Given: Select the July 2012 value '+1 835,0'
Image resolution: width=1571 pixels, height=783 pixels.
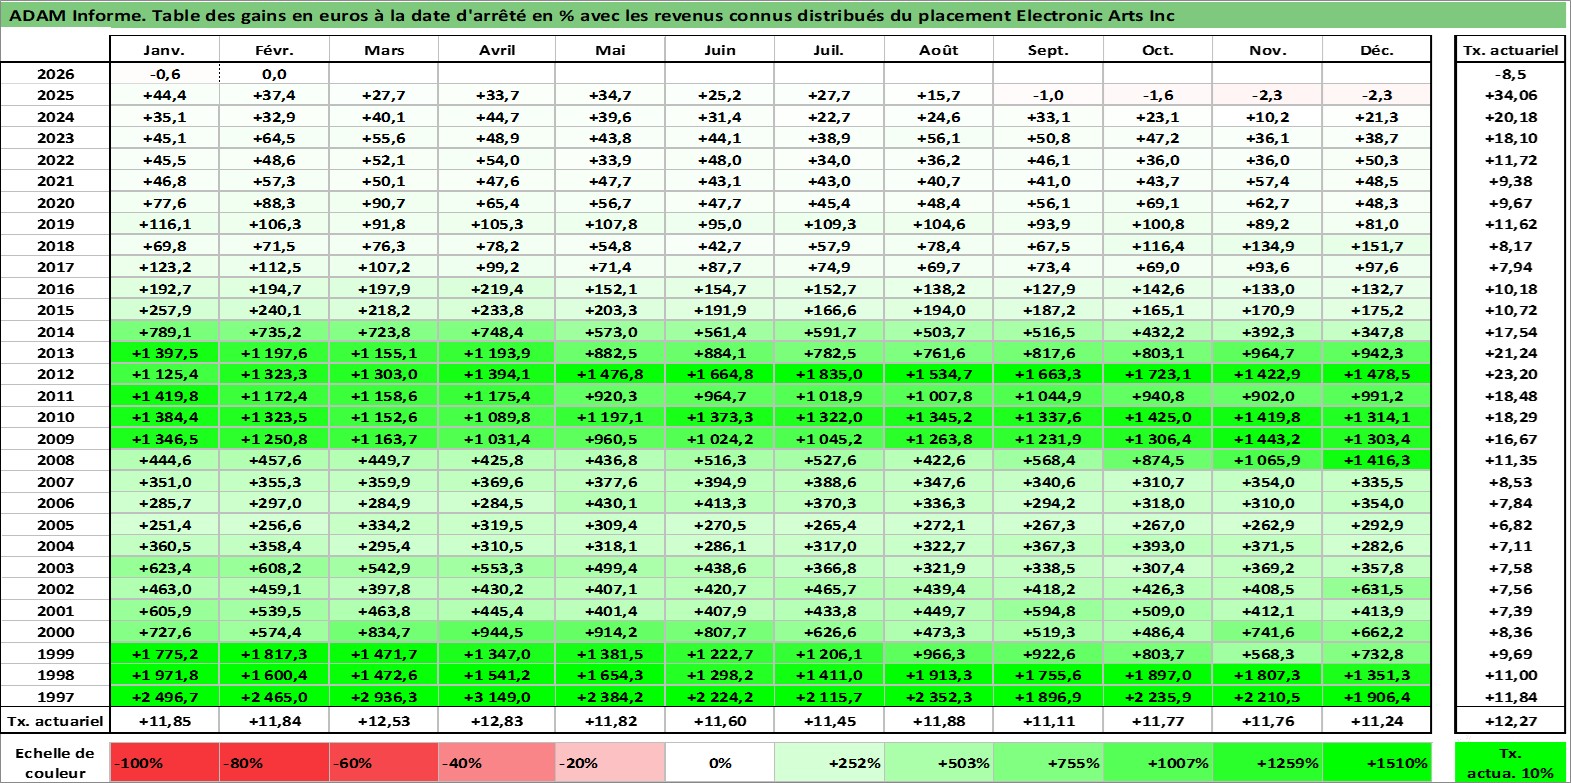Looking at the screenshot, I should pyautogui.click(x=829, y=374).
